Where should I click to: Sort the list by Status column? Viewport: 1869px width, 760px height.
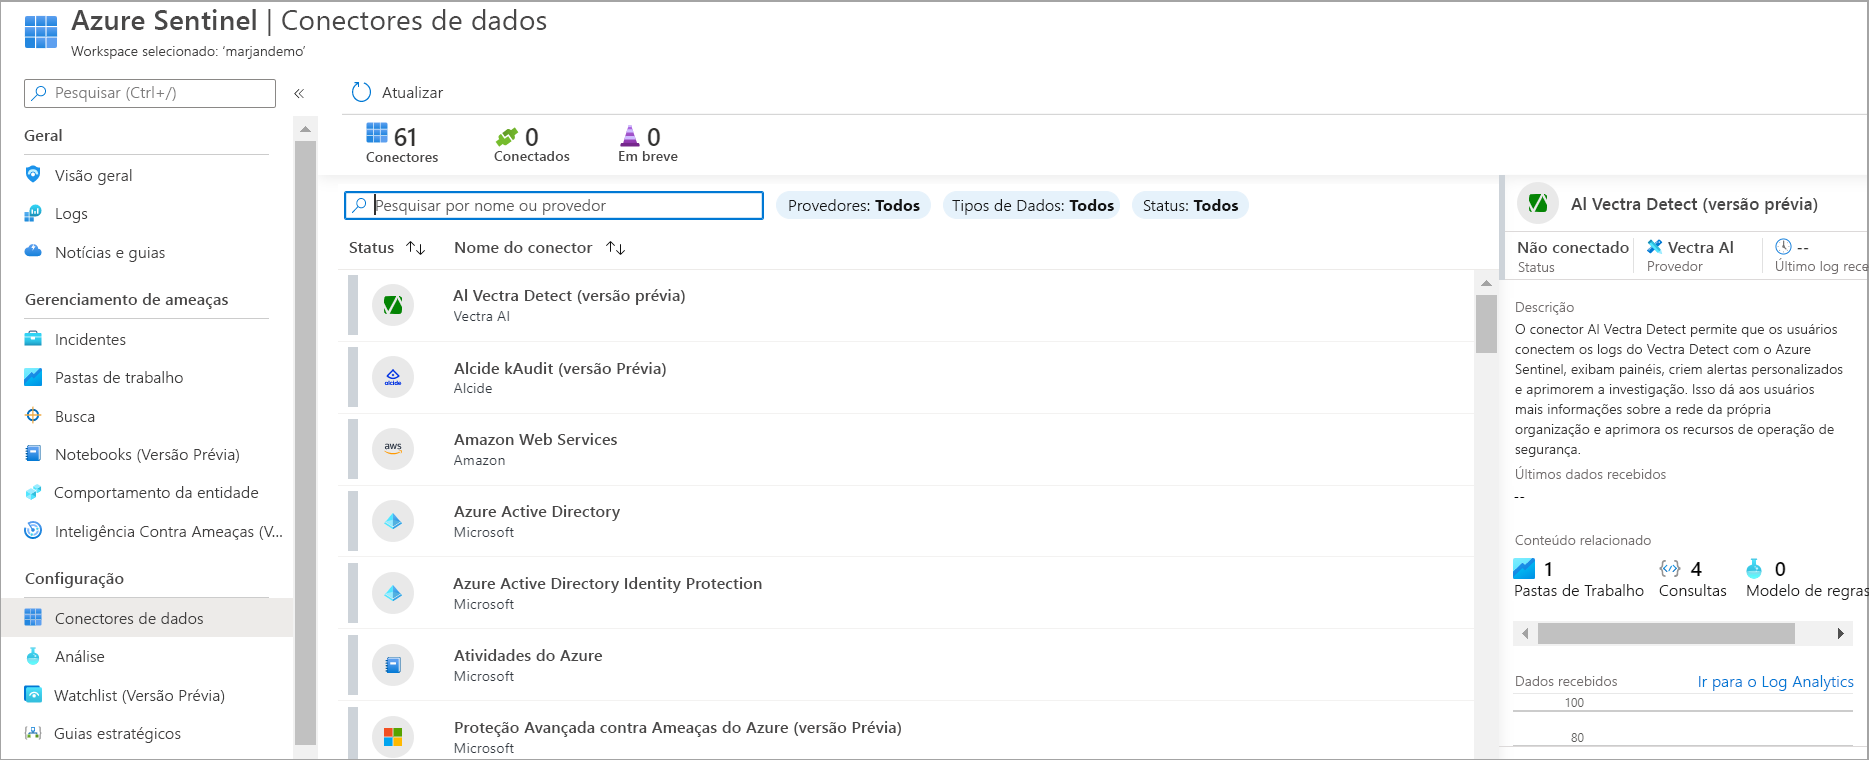click(x=387, y=247)
